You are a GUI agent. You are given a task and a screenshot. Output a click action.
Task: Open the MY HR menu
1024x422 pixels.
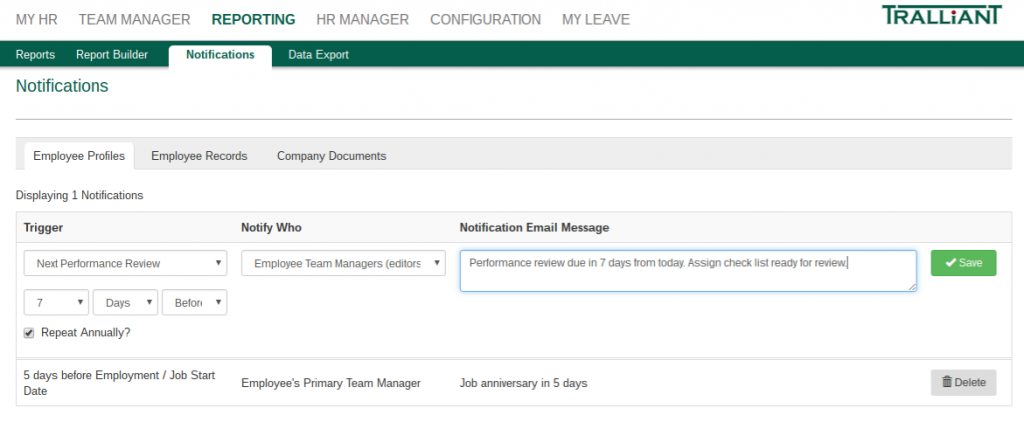[37, 19]
